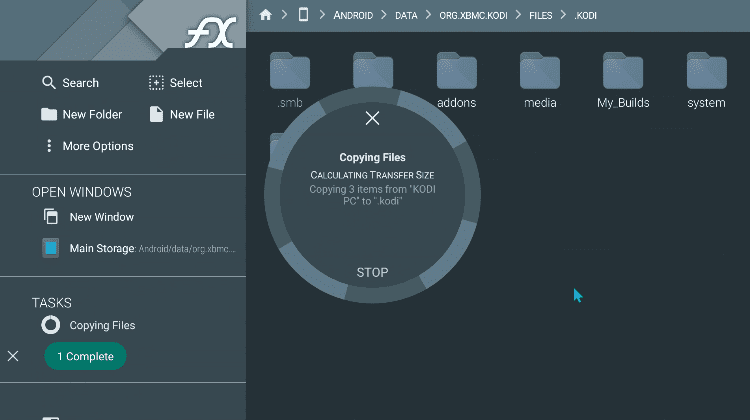
Task: Click the 1 Complete button
Action: click(x=85, y=356)
